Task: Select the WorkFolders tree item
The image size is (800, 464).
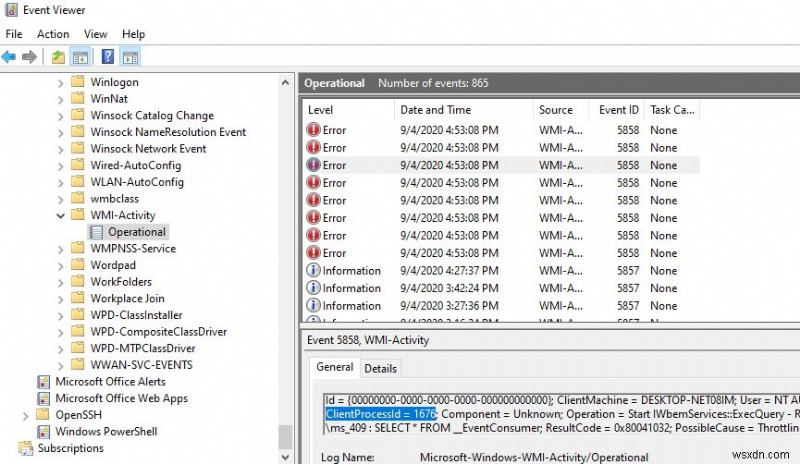Action: point(121,281)
